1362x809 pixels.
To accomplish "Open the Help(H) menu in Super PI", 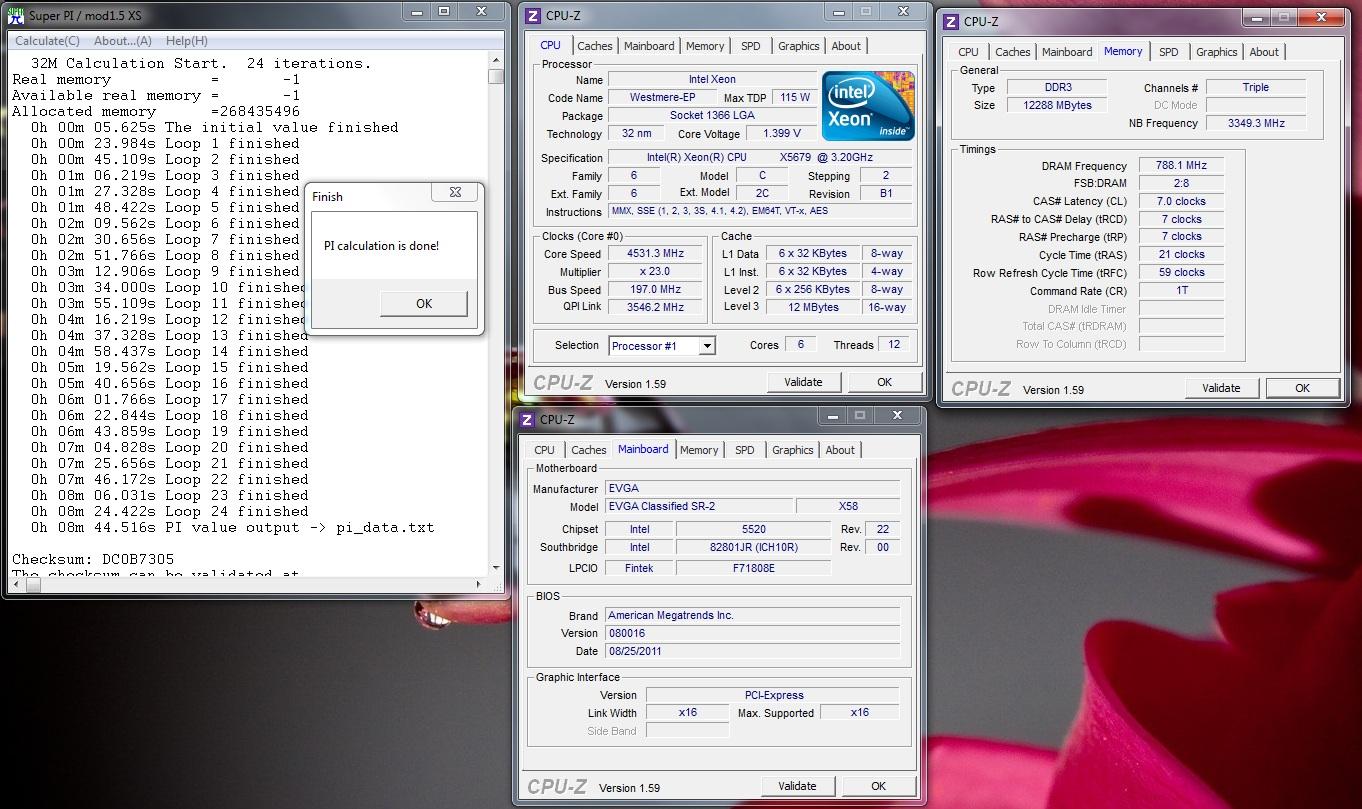I will click(x=187, y=41).
